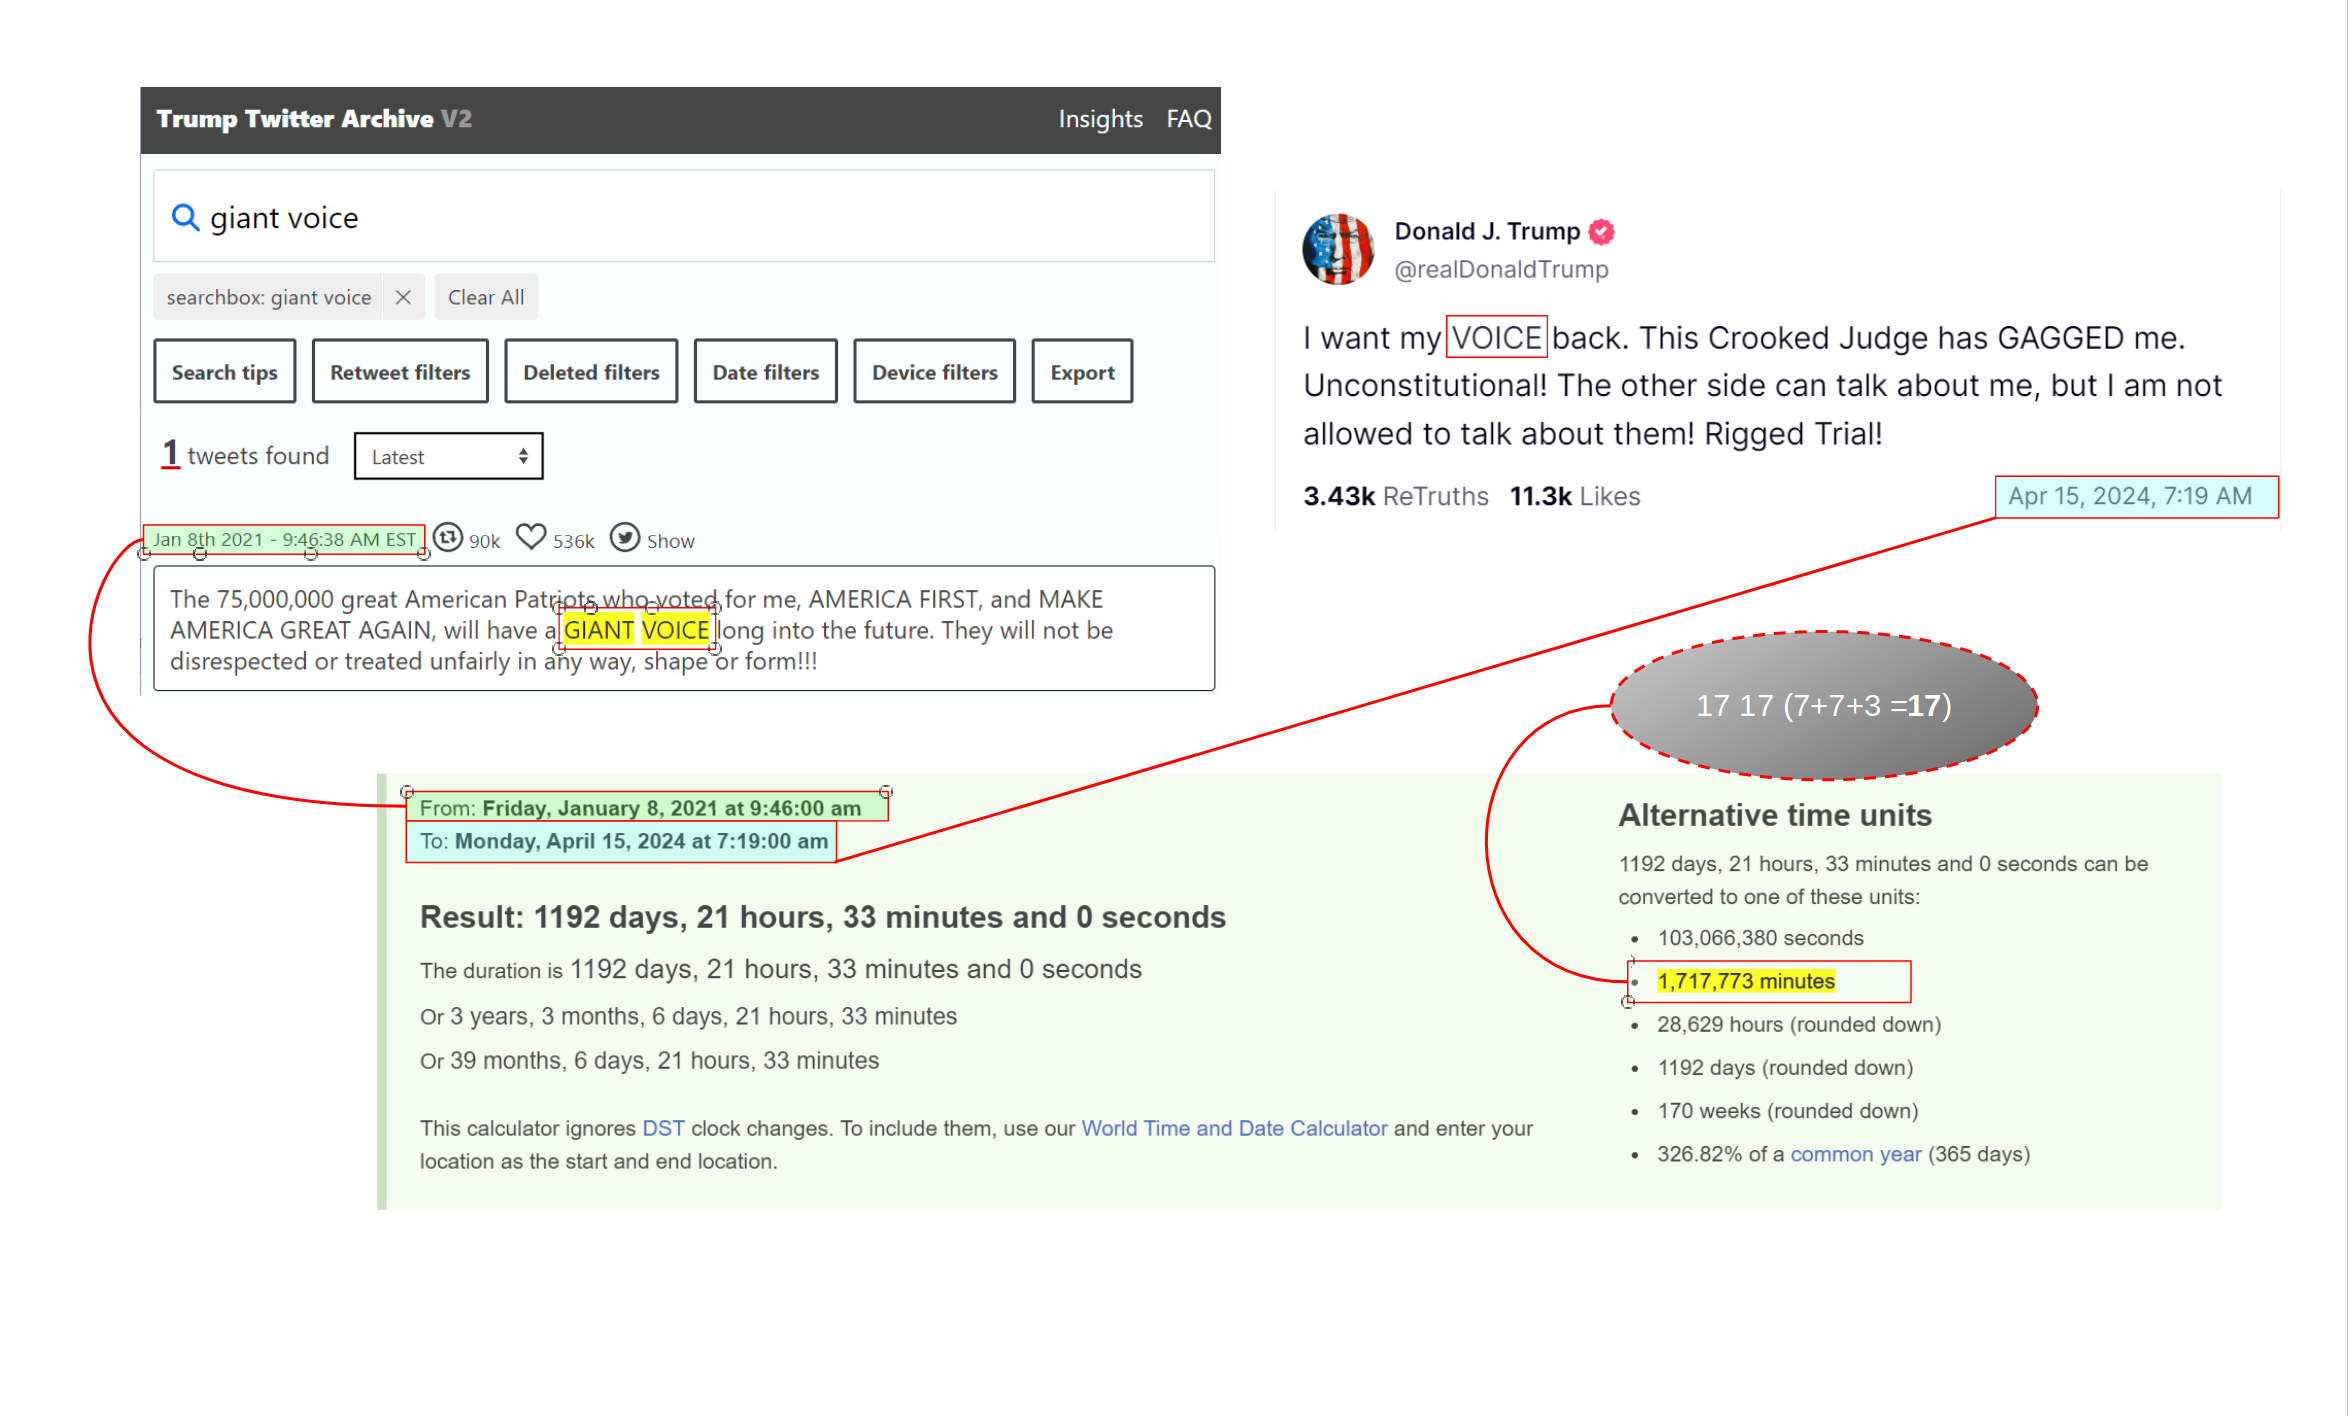
Task: Click the @realDonaldTrump handle
Action: tap(1501, 269)
